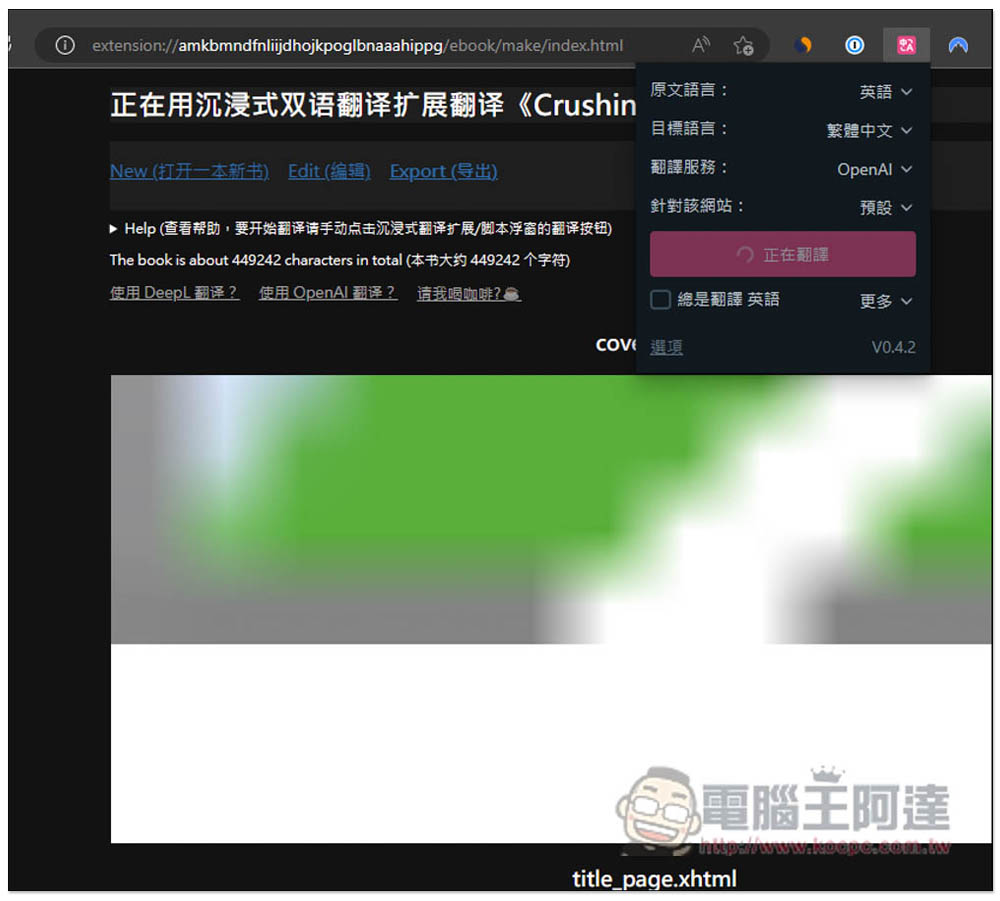The width and height of the screenshot is (1000, 901).
Task: Click the Export (导出) link
Action: (443, 171)
